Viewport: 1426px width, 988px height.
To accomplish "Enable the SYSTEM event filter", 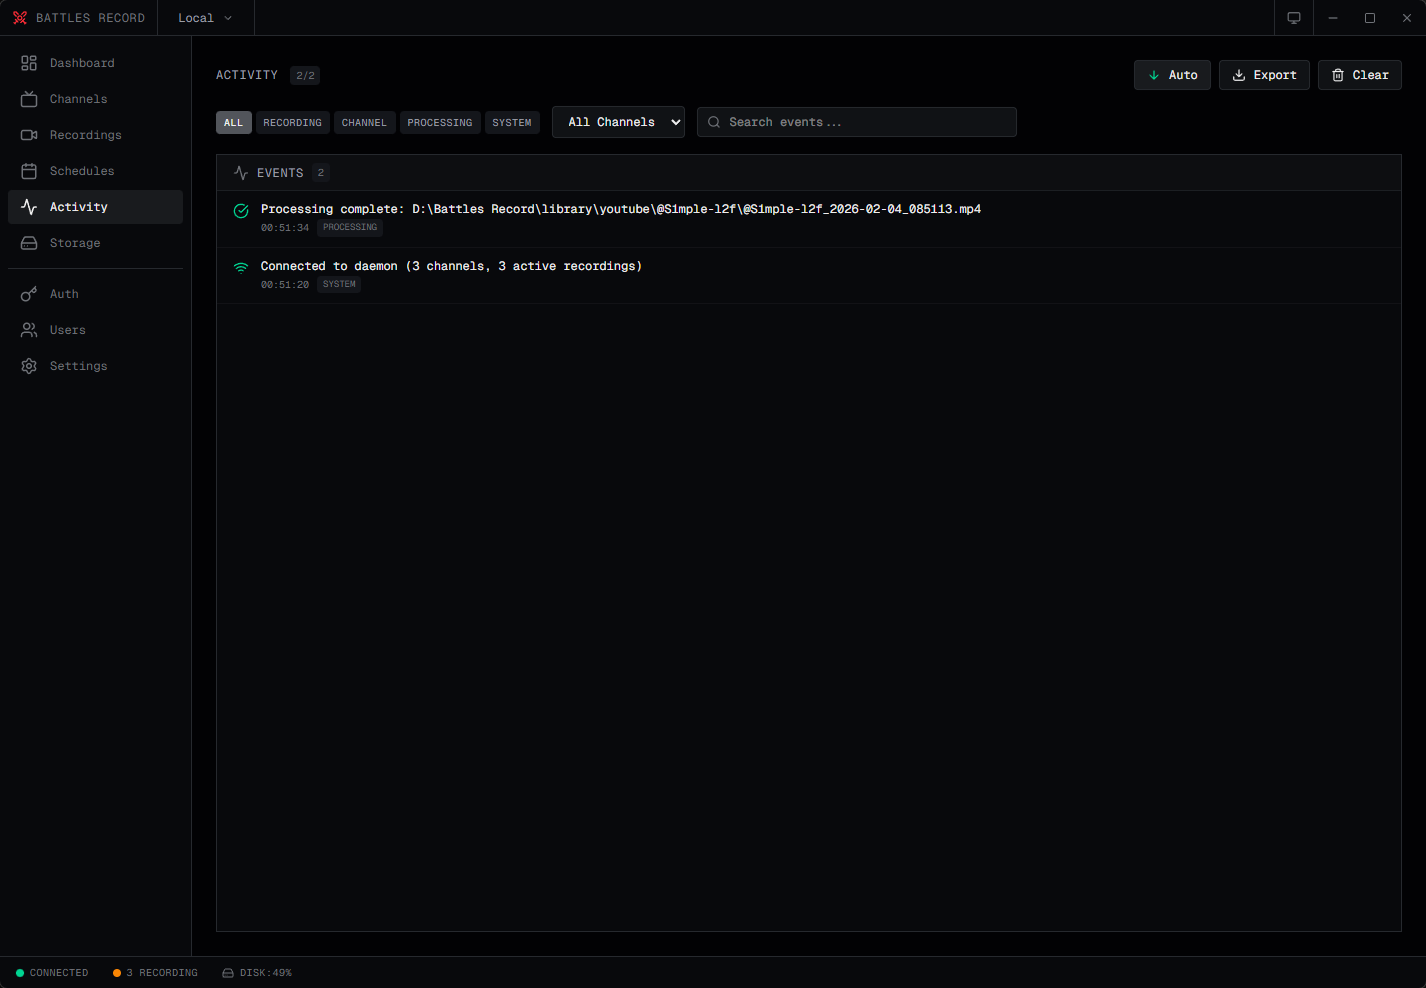I will tap(512, 121).
